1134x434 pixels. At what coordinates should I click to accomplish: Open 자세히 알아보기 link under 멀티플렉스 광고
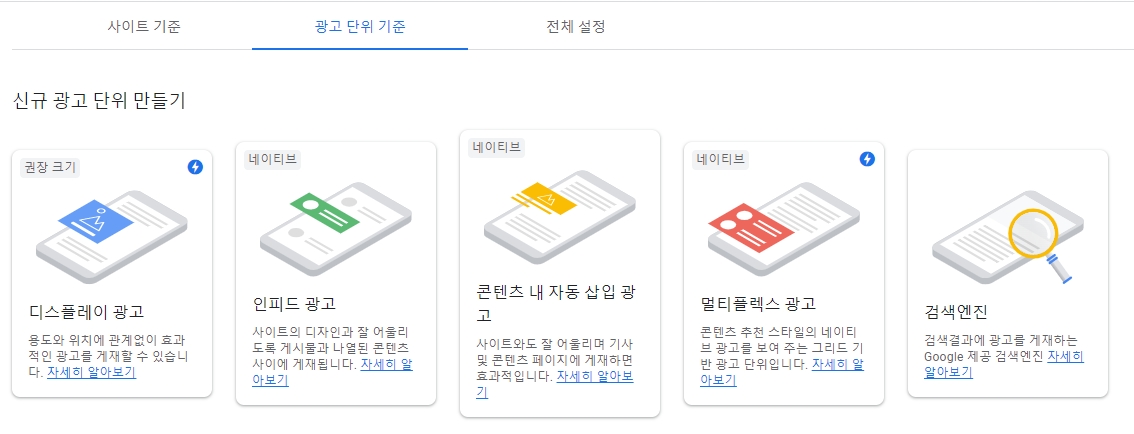coord(783,373)
